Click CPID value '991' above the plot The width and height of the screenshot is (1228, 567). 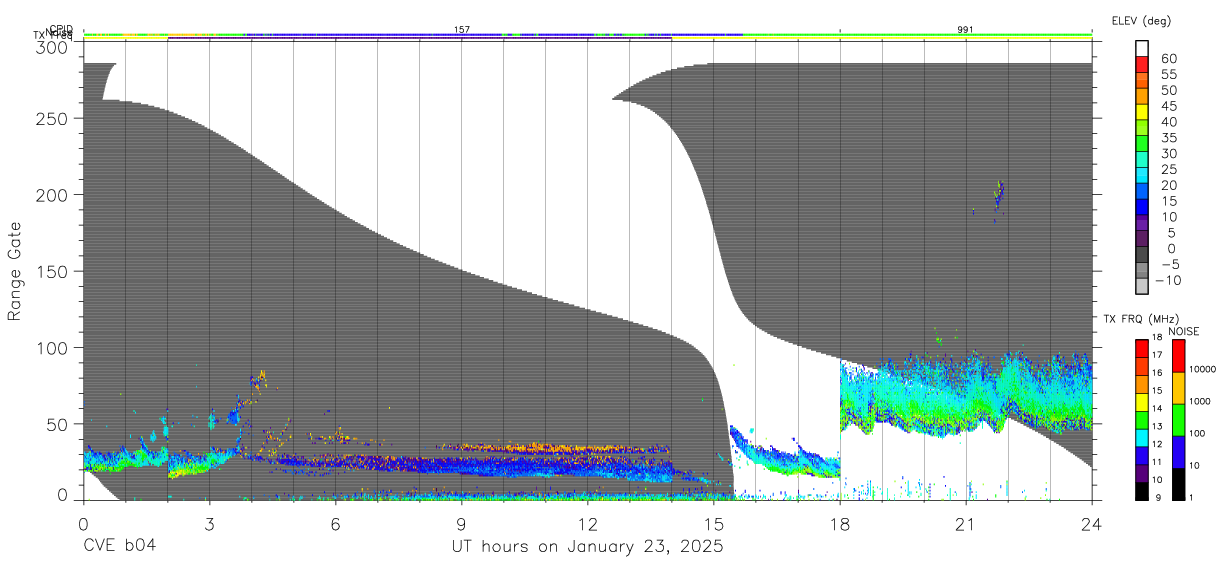pos(965,30)
